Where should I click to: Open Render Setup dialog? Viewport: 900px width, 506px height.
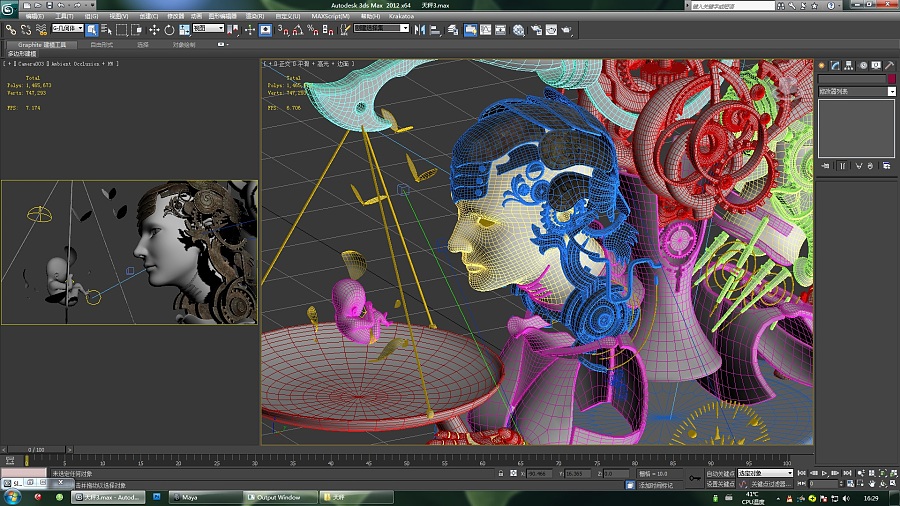click(536, 29)
